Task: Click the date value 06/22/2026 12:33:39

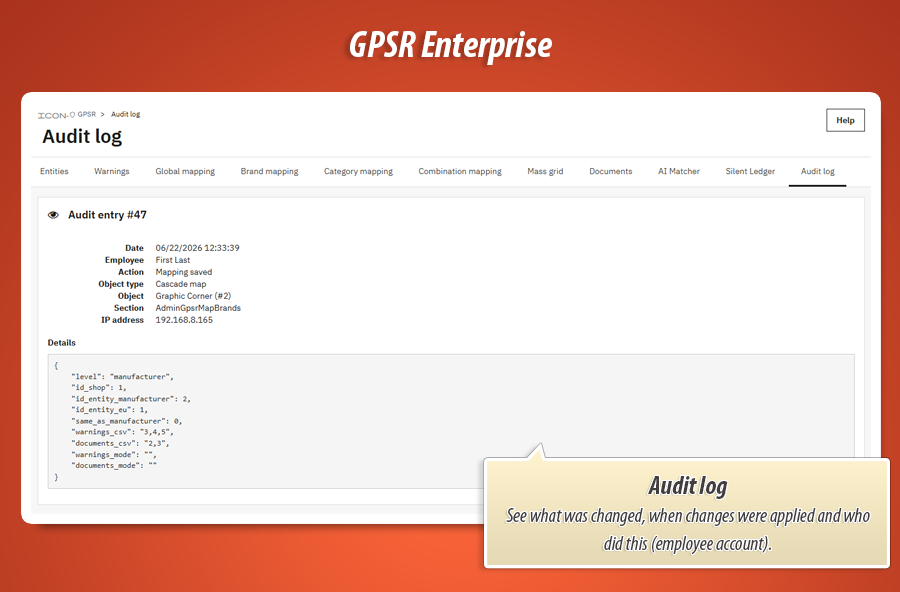Action: (197, 248)
